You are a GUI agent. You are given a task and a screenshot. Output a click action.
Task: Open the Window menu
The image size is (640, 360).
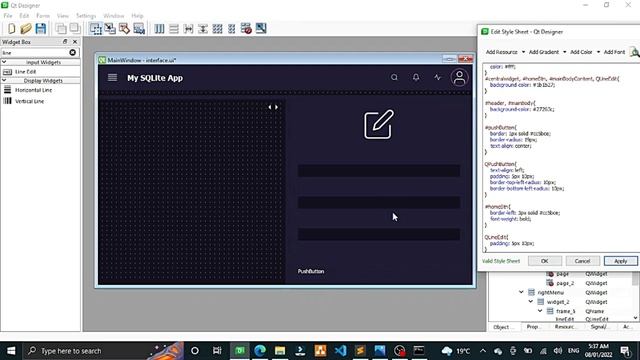click(113, 16)
